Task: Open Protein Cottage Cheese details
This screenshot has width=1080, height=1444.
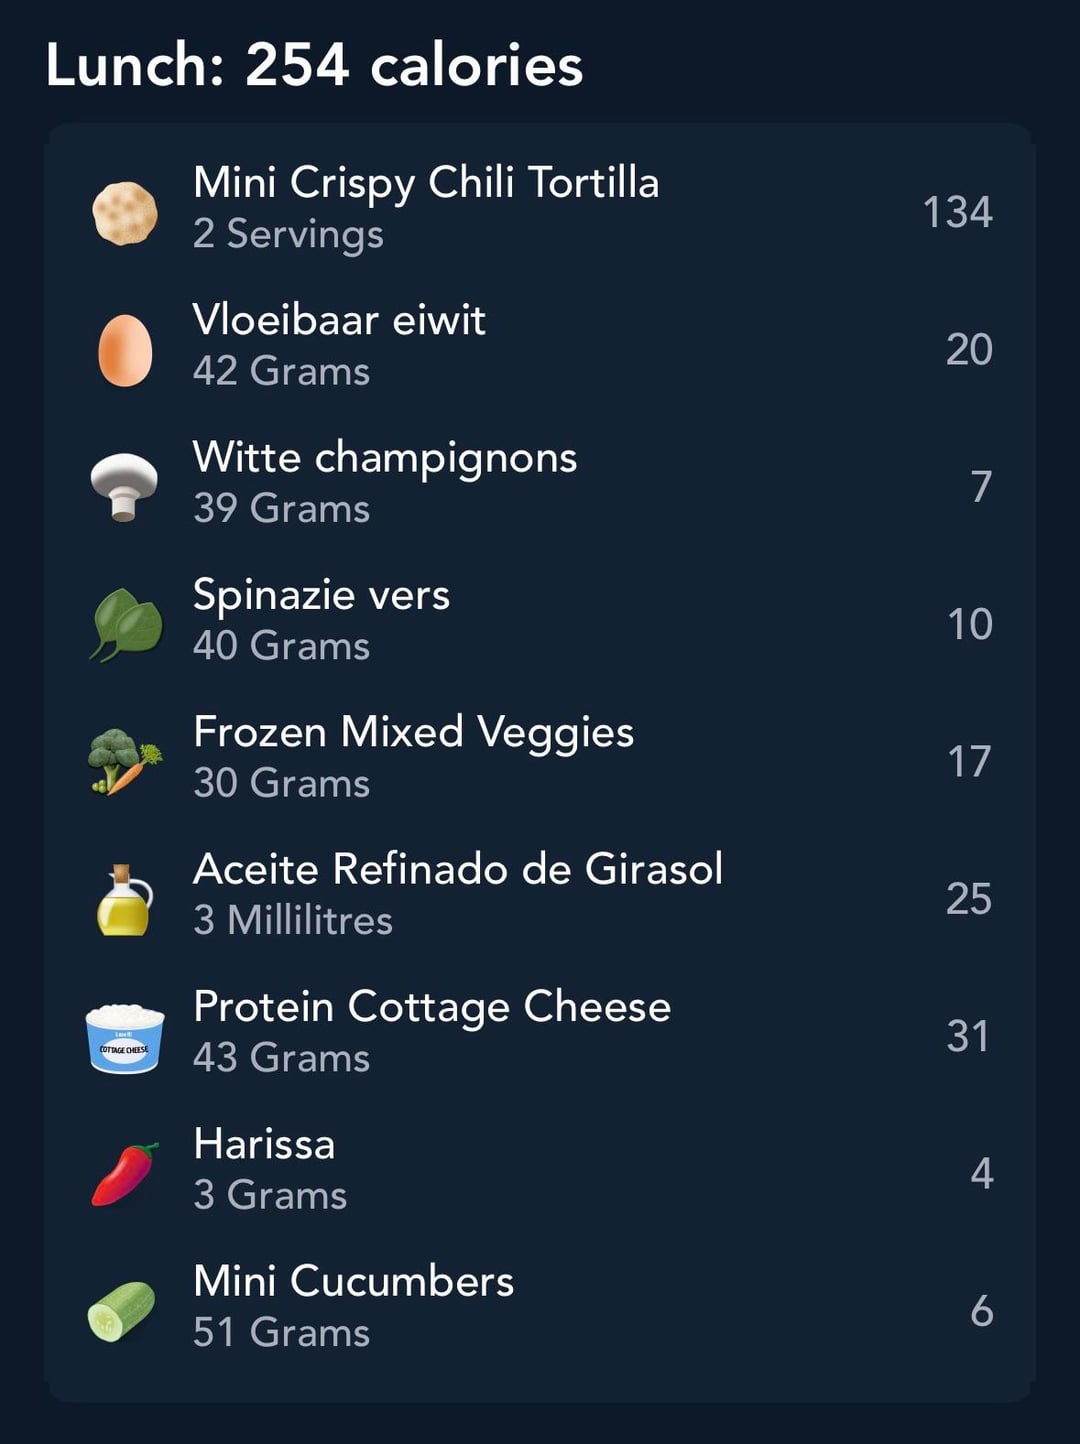Action: coord(432,1007)
